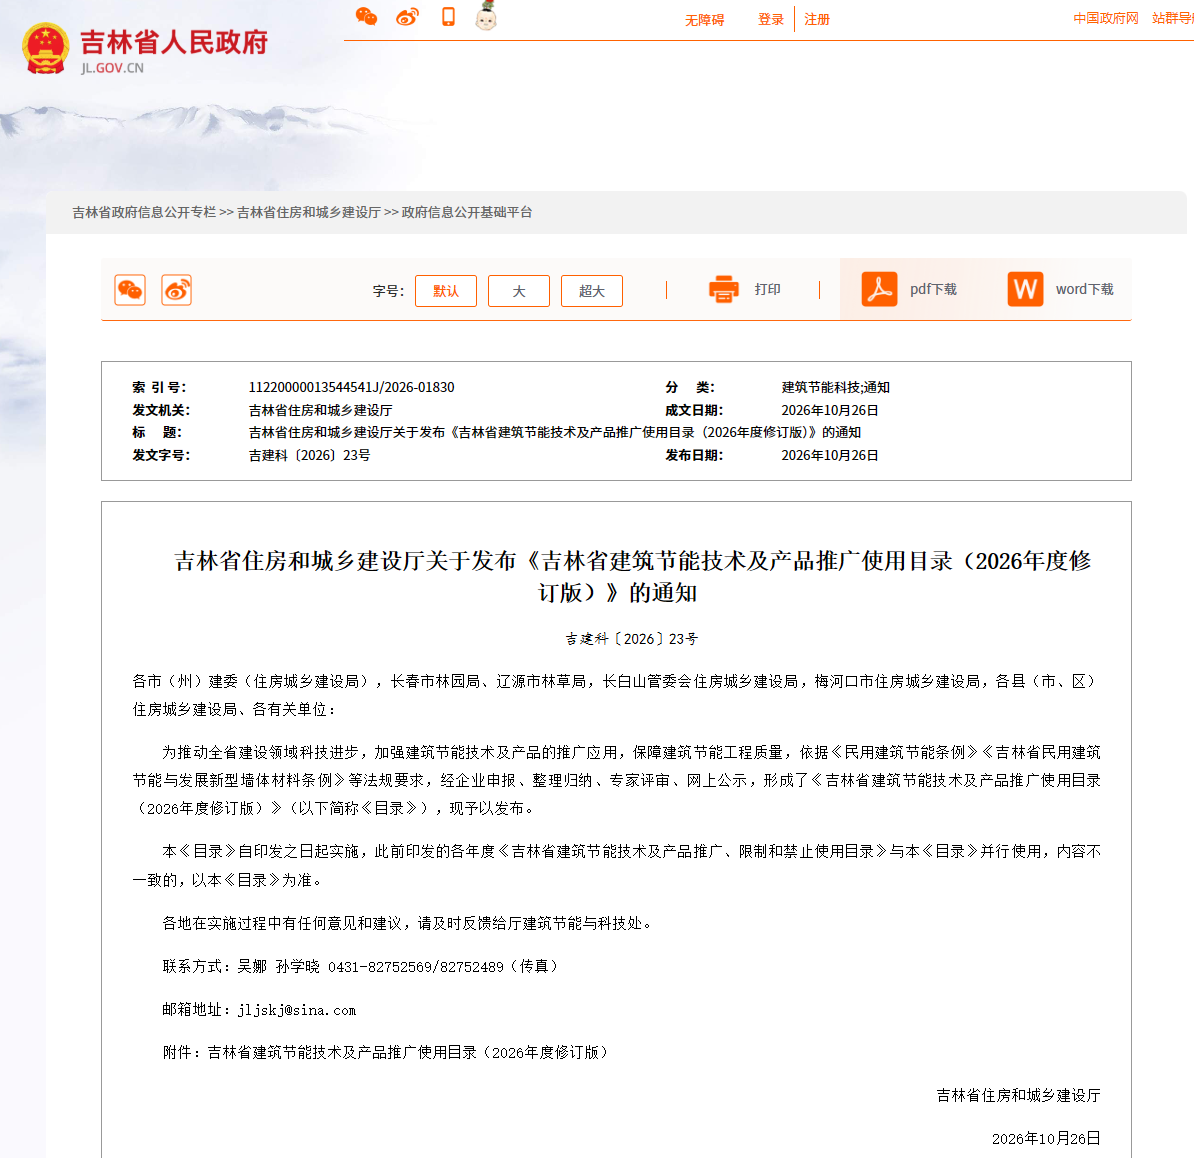Open the WeChat icon in the top header
This screenshot has height=1158, width=1194.
366,17
